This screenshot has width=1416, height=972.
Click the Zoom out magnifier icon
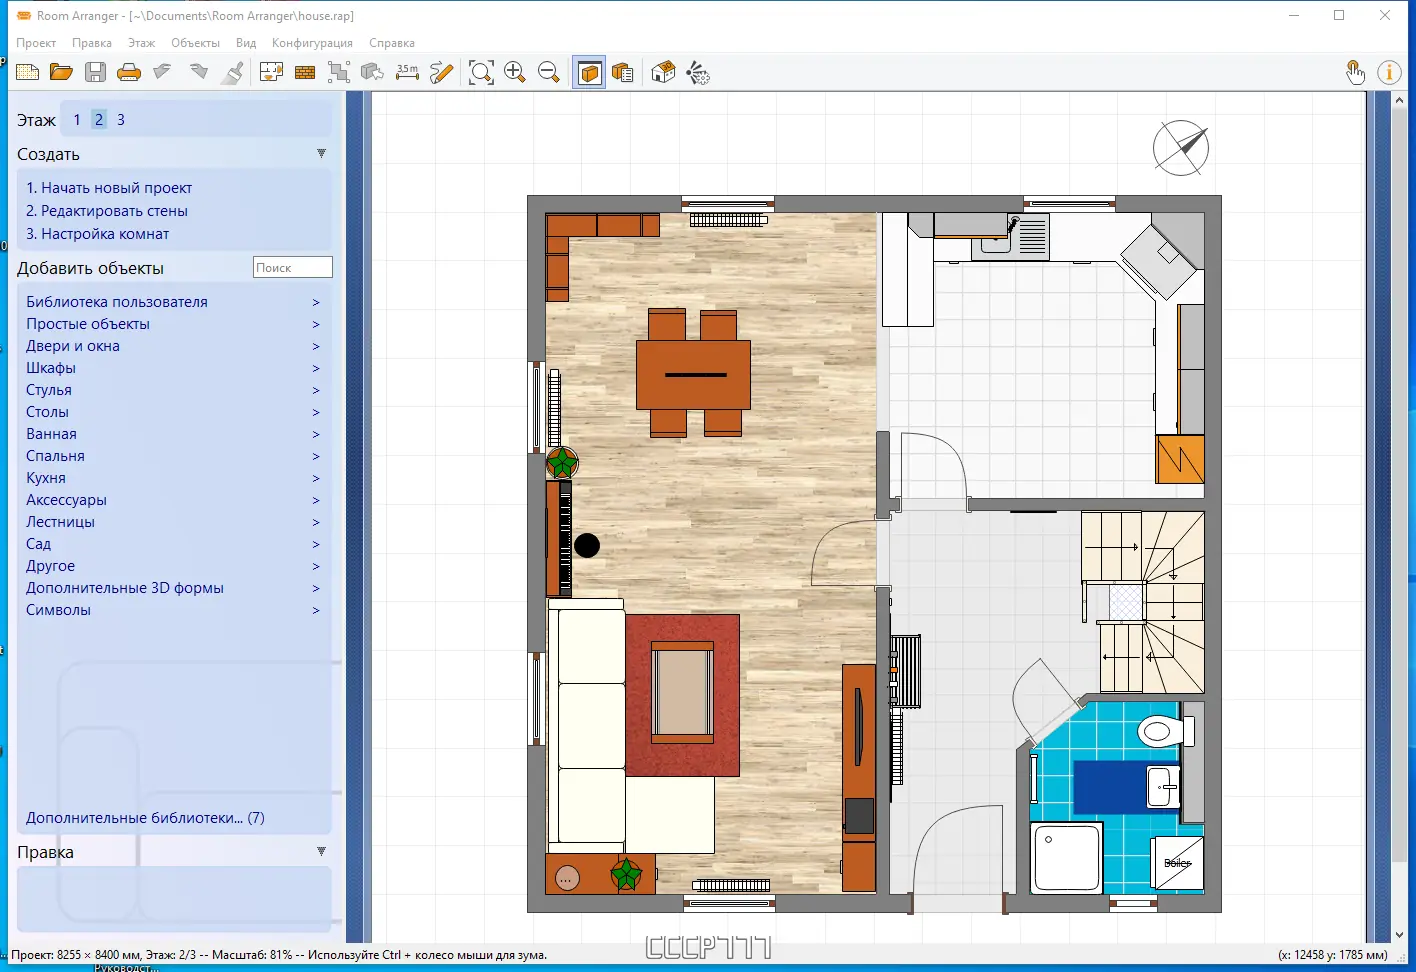[549, 71]
